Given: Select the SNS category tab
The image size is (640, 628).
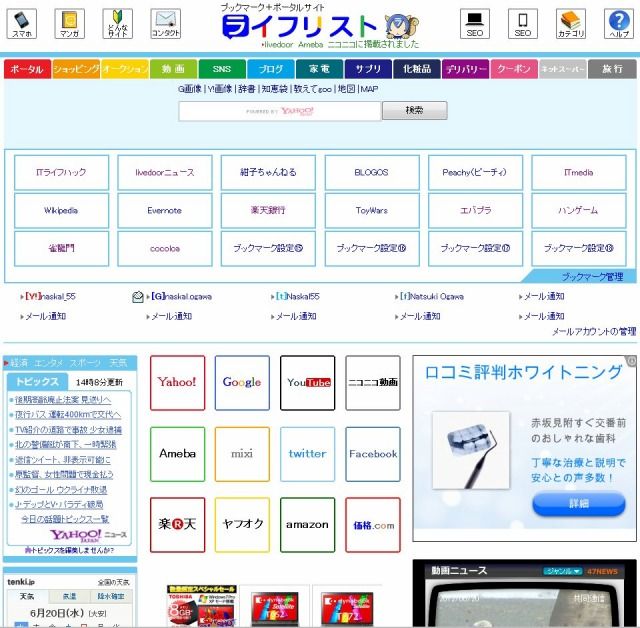Looking at the screenshot, I should (x=222, y=69).
